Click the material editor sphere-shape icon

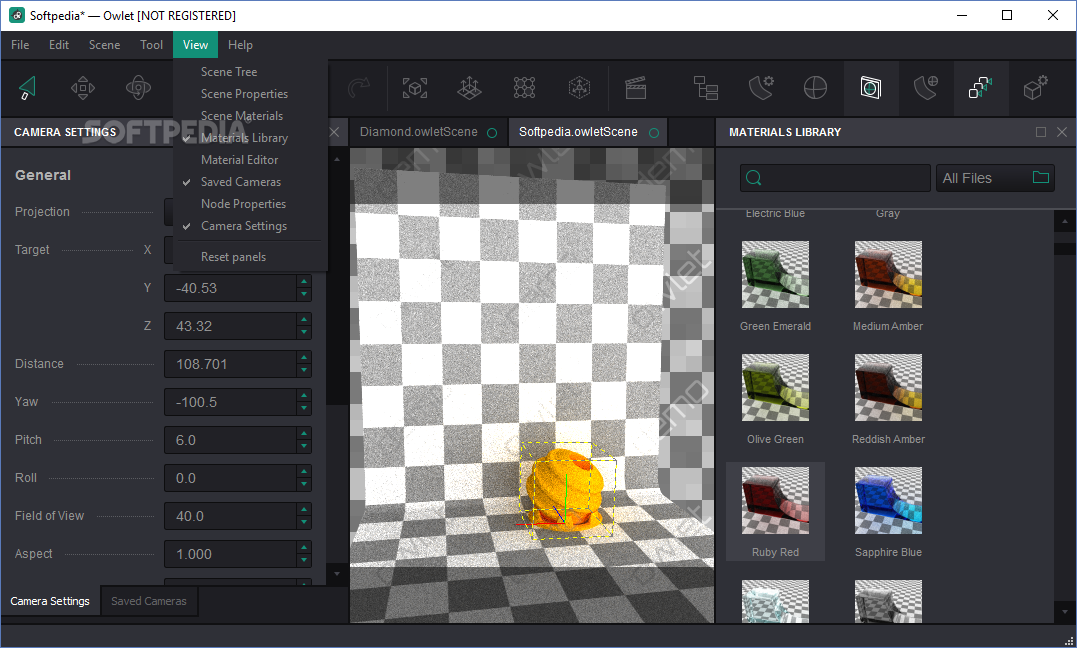pyautogui.click(x=925, y=88)
